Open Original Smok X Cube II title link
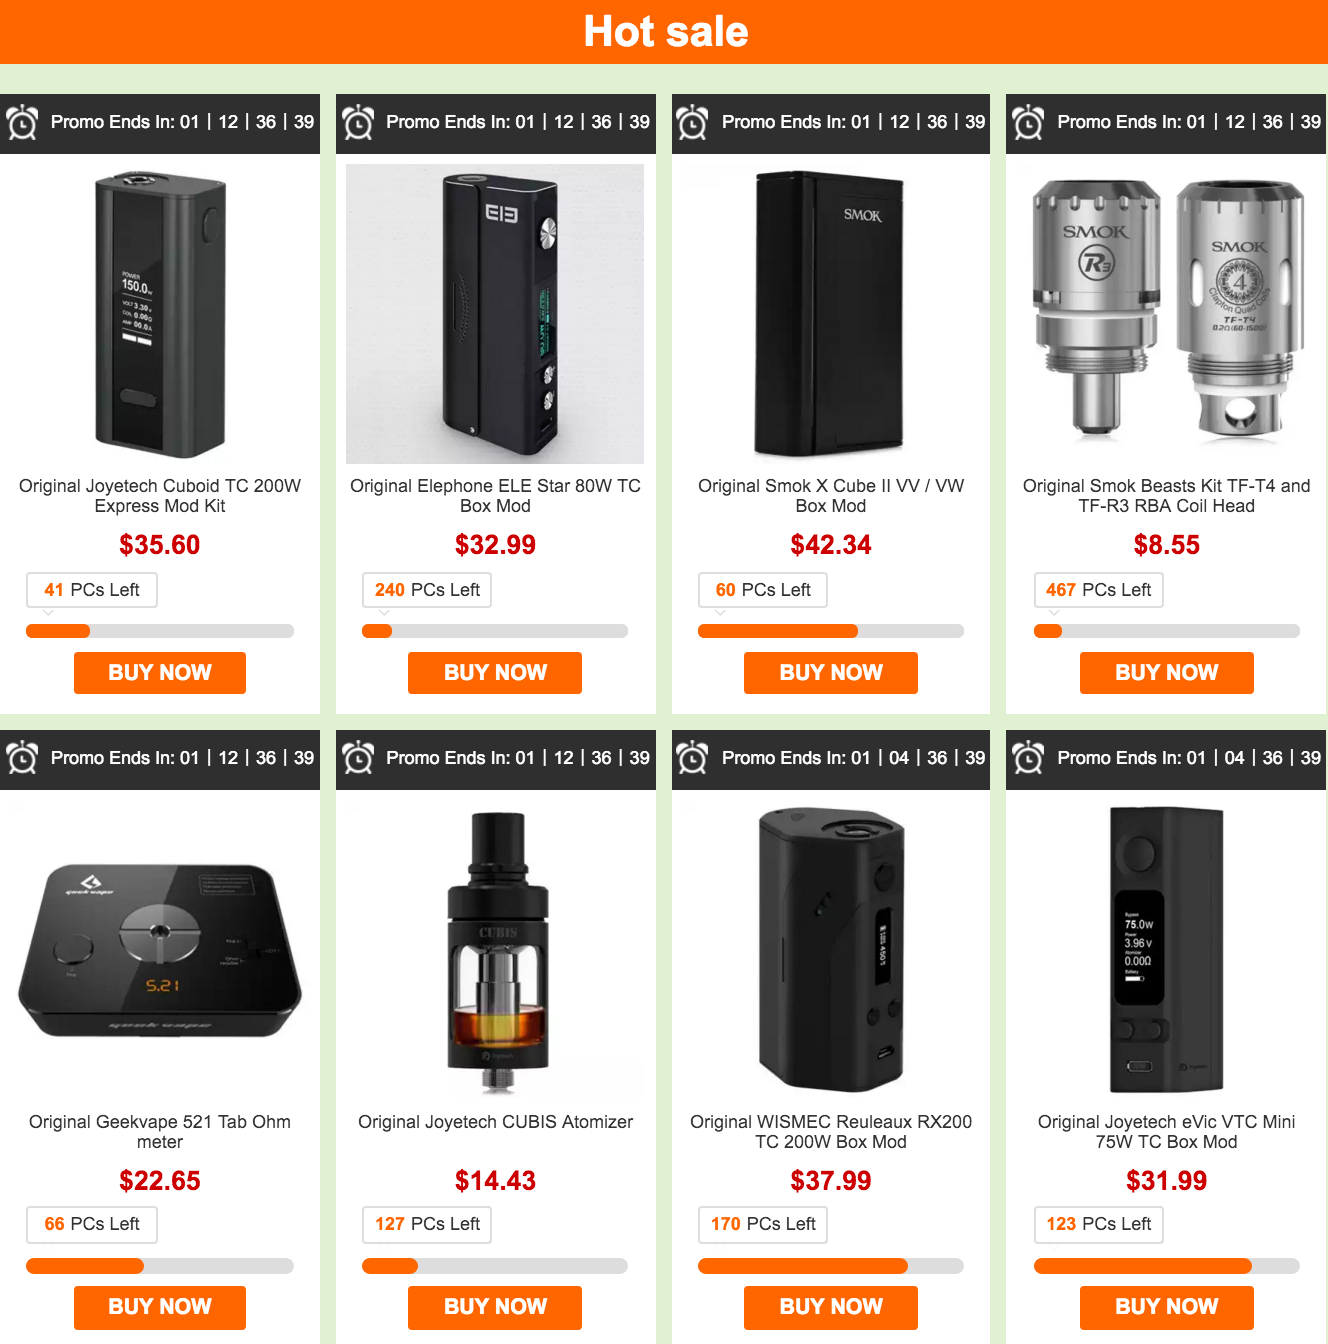1328x1344 pixels. pos(831,496)
